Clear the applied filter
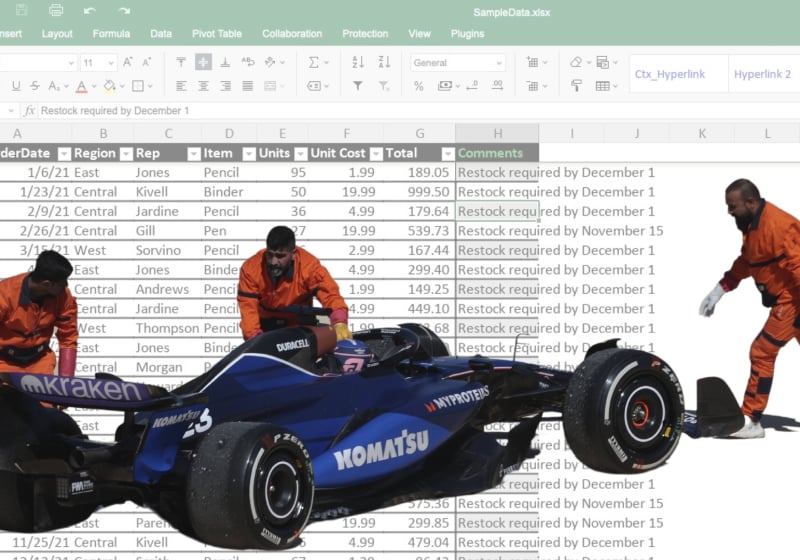 pyautogui.click(x=384, y=86)
